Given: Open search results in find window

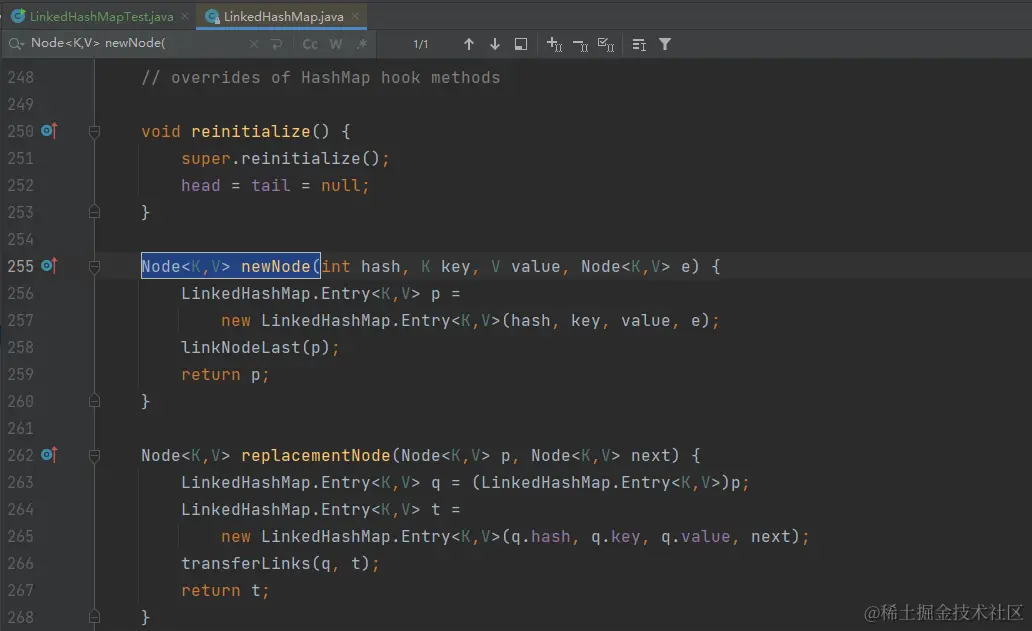Looking at the screenshot, I should pyautogui.click(x=521, y=44).
